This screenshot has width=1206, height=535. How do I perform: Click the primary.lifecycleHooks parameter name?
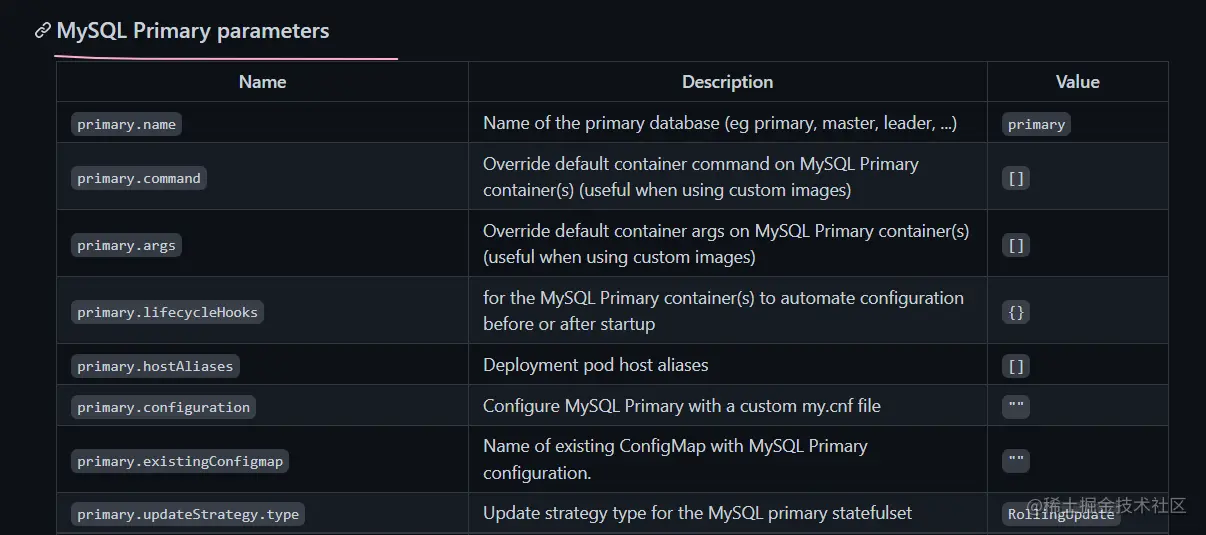167,312
